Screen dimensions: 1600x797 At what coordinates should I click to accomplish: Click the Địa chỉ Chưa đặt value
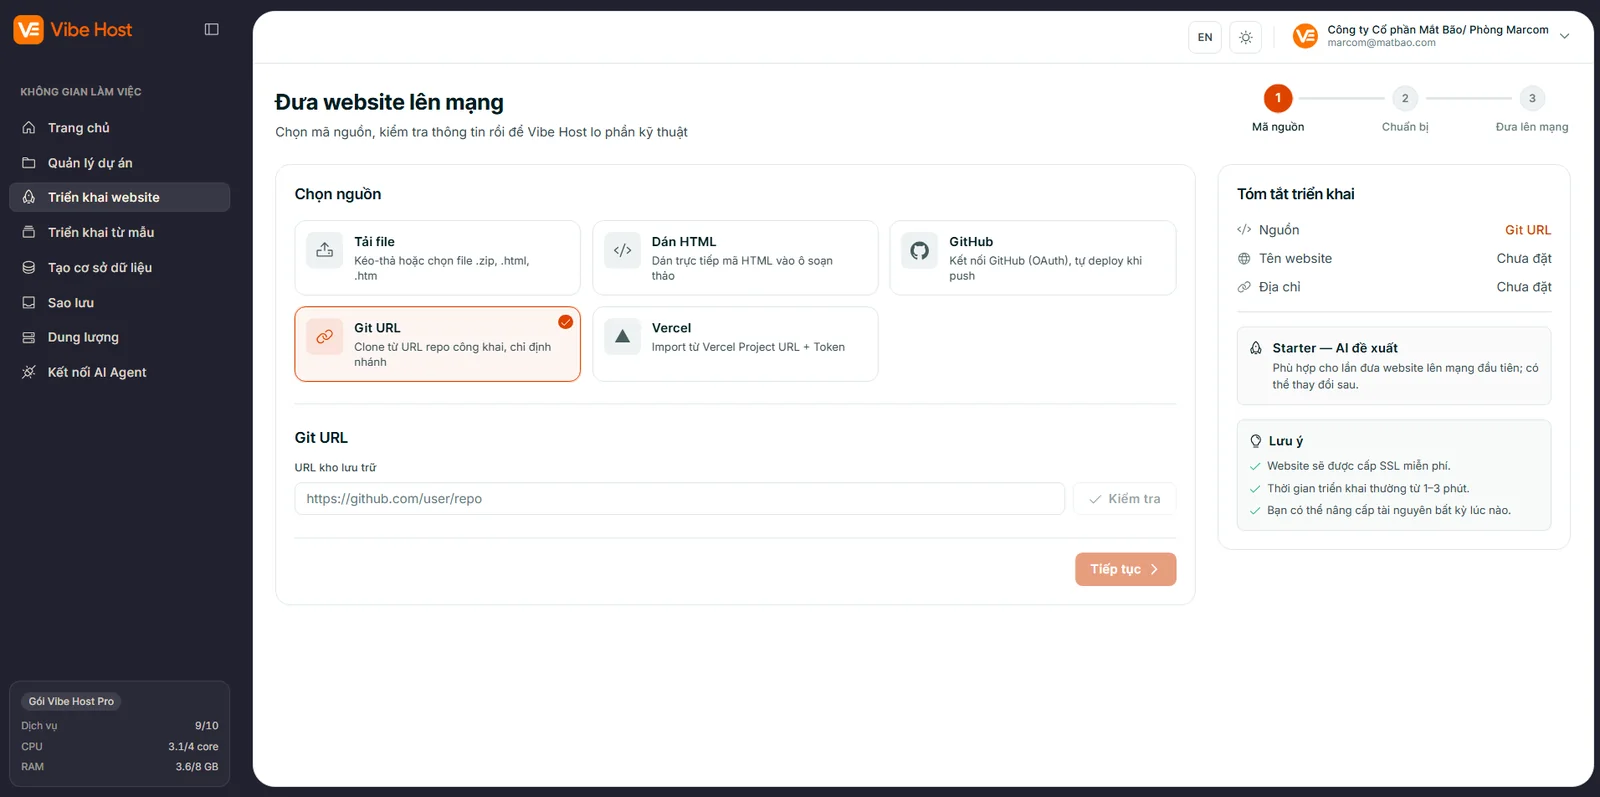1524,287
